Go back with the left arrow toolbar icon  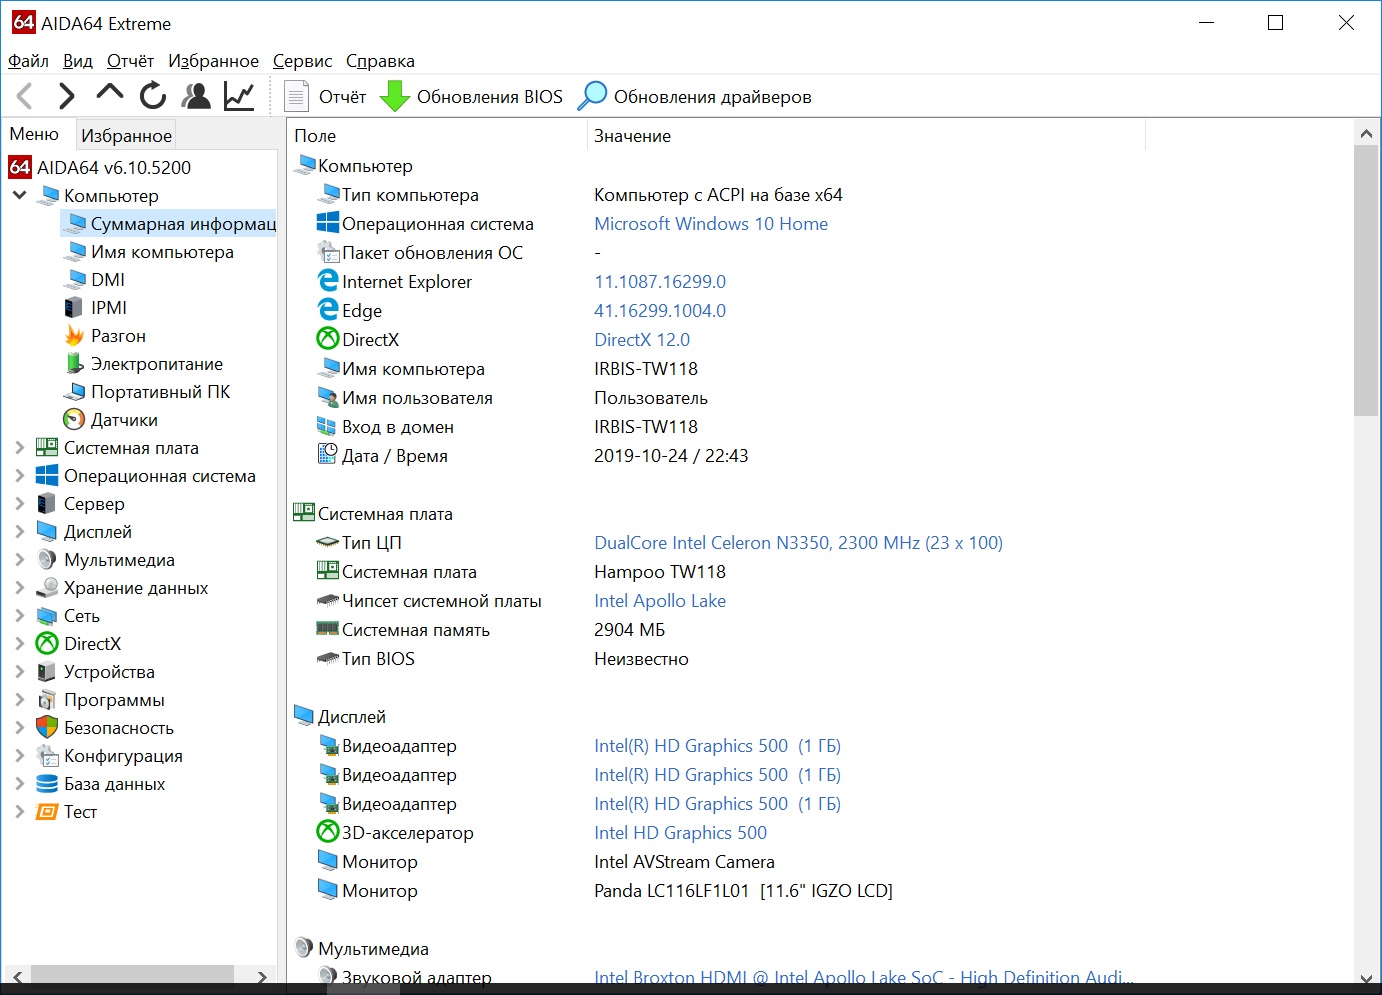26,96
